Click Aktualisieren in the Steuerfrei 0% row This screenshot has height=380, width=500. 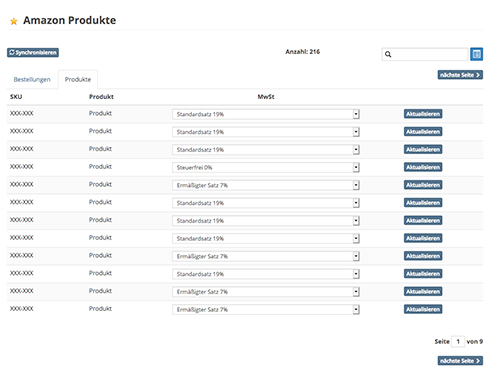pyautogui.click(x=423, y=167)
